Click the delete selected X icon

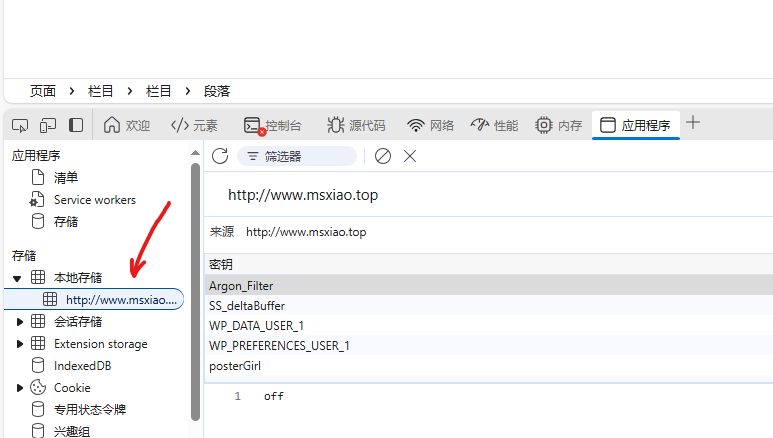[410, 156]
